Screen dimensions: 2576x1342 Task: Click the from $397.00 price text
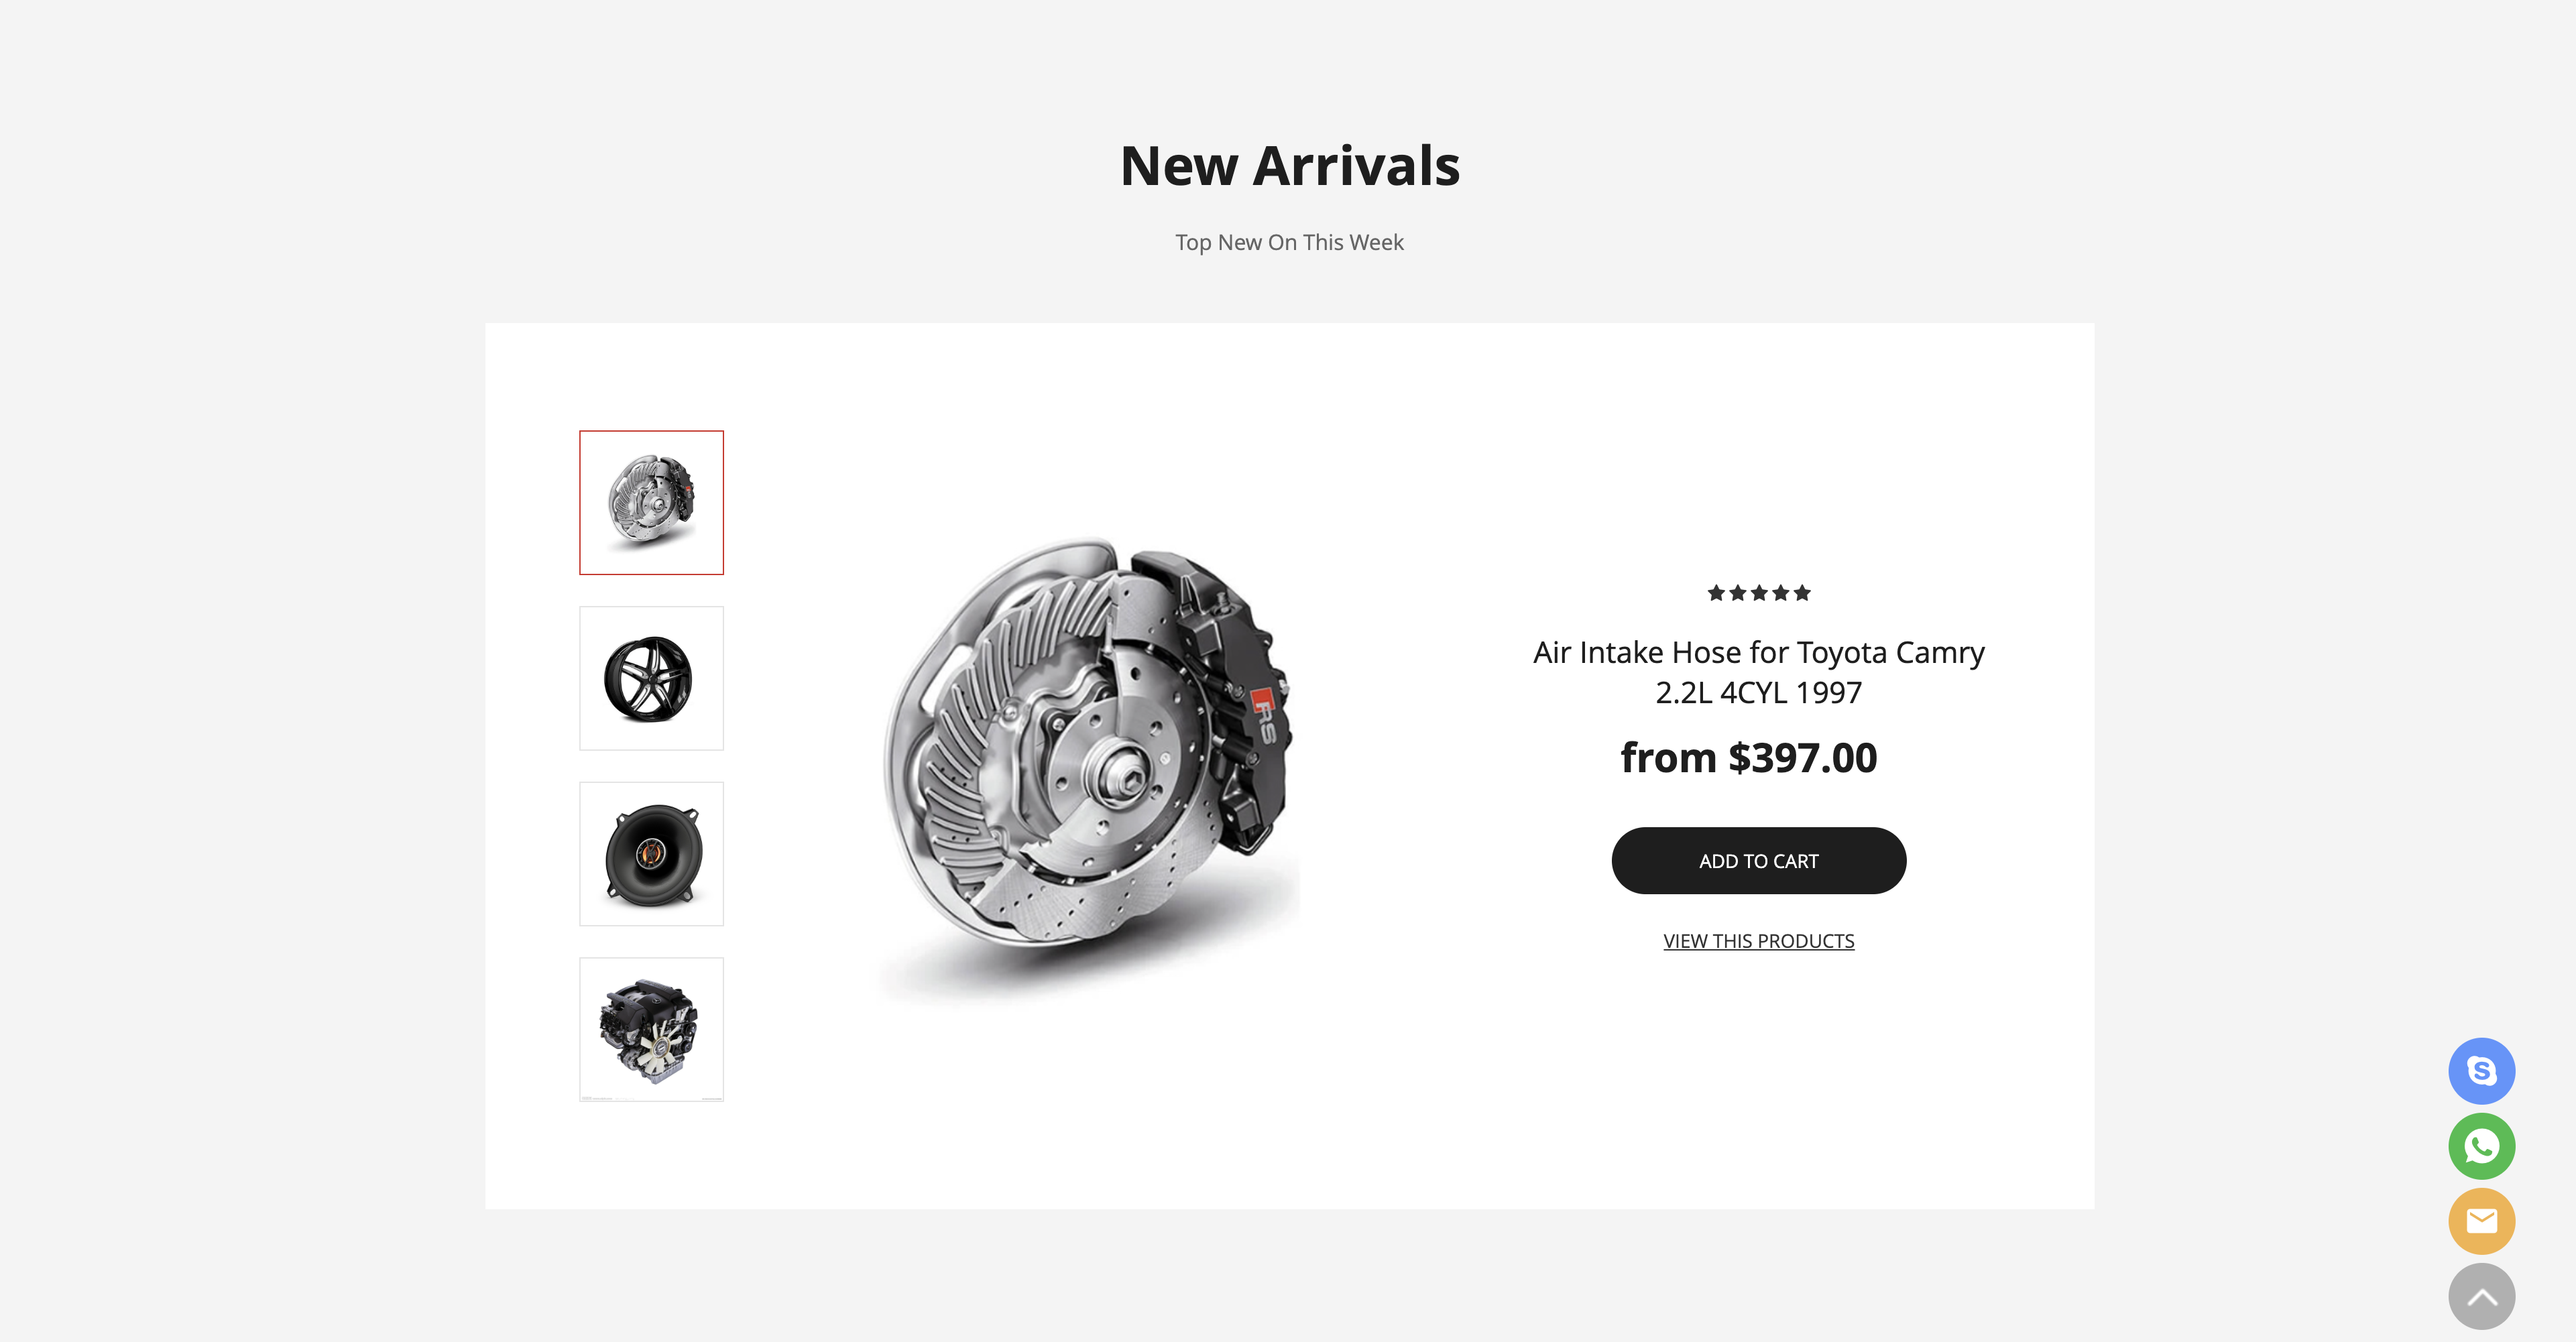[1748, 758]
